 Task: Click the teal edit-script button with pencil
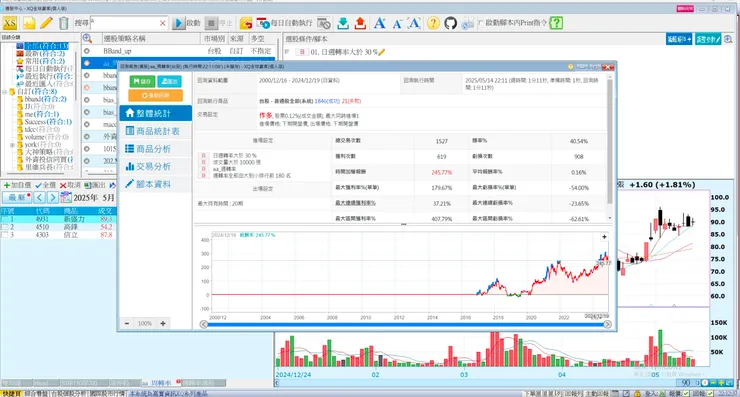[708, 39]
